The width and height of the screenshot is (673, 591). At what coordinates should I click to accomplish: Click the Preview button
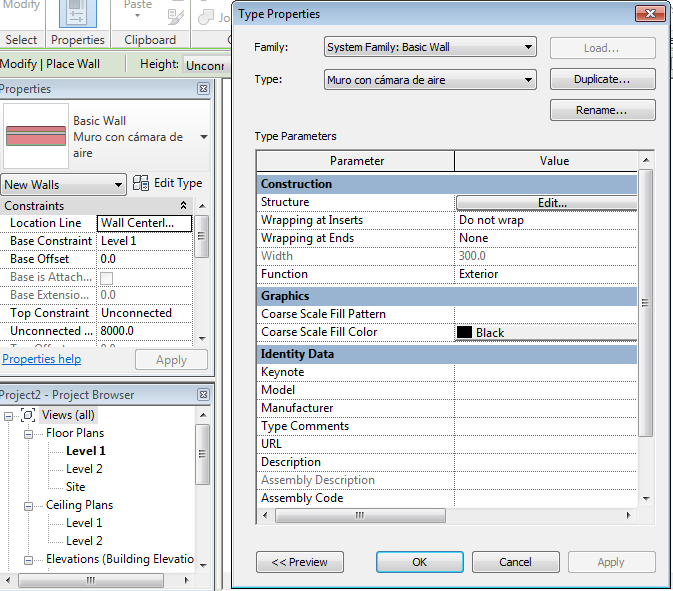[x=300, y=562]
